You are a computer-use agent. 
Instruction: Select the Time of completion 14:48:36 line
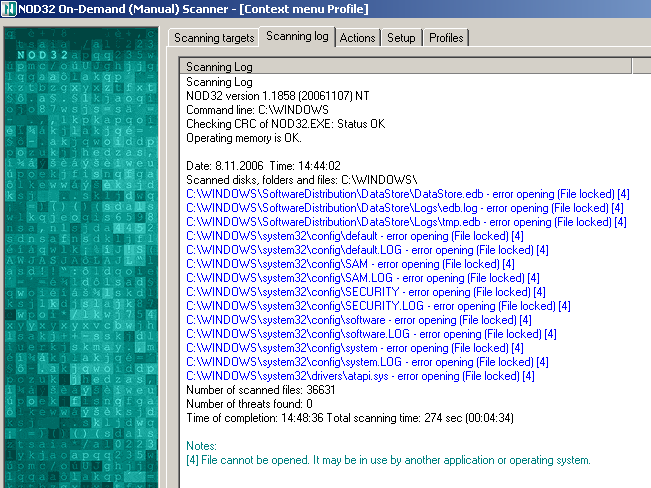pos(350,418)
